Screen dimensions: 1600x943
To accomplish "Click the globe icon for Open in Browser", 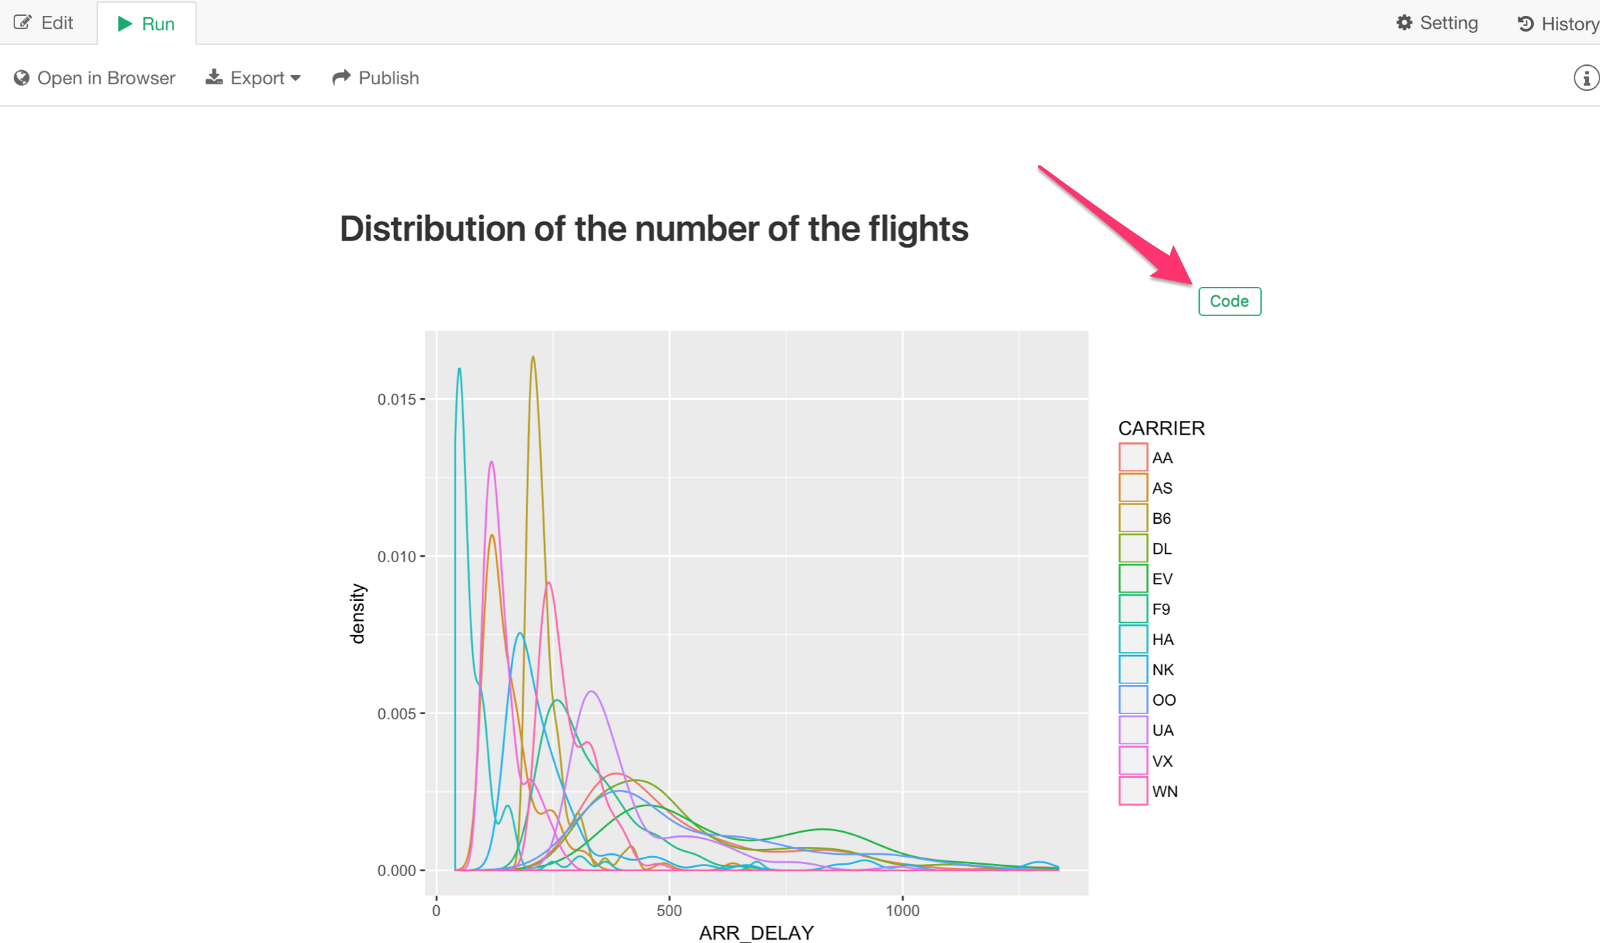I will (21, 78).
